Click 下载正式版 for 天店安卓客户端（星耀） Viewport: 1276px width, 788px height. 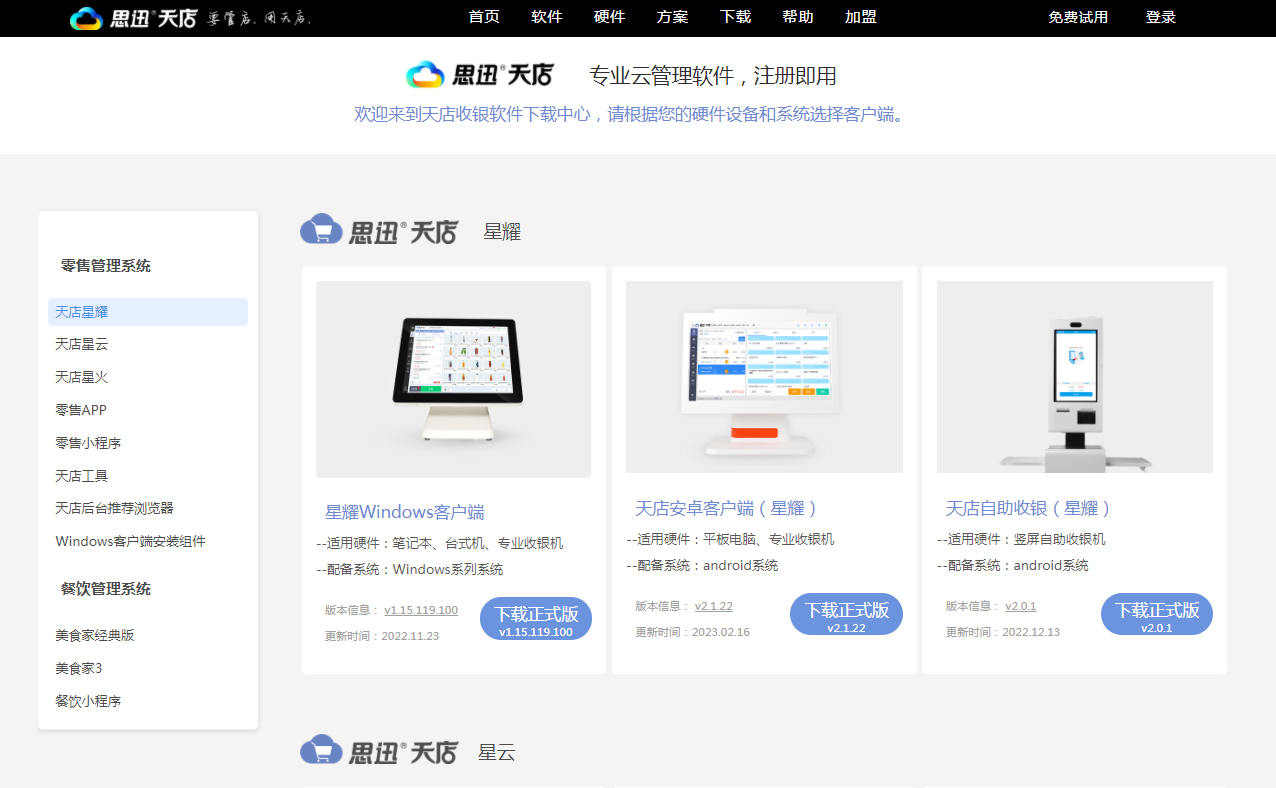tap(846, 614)
